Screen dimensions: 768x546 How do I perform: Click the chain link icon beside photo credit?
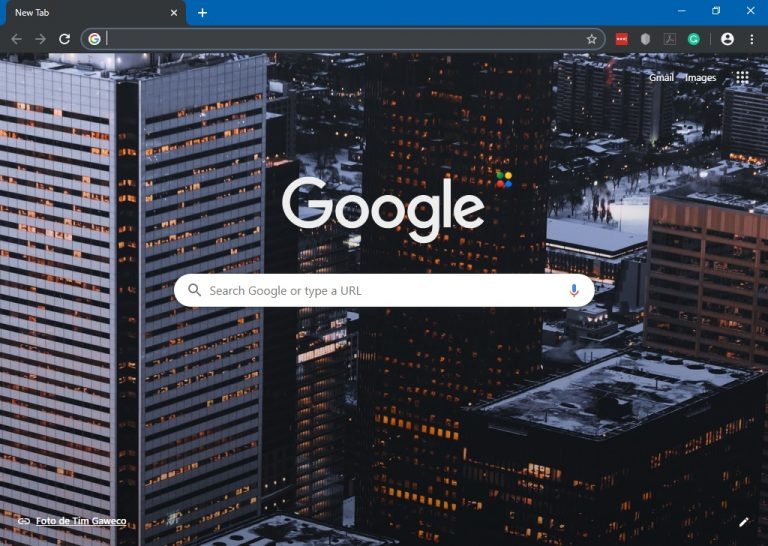coord(24,521)
